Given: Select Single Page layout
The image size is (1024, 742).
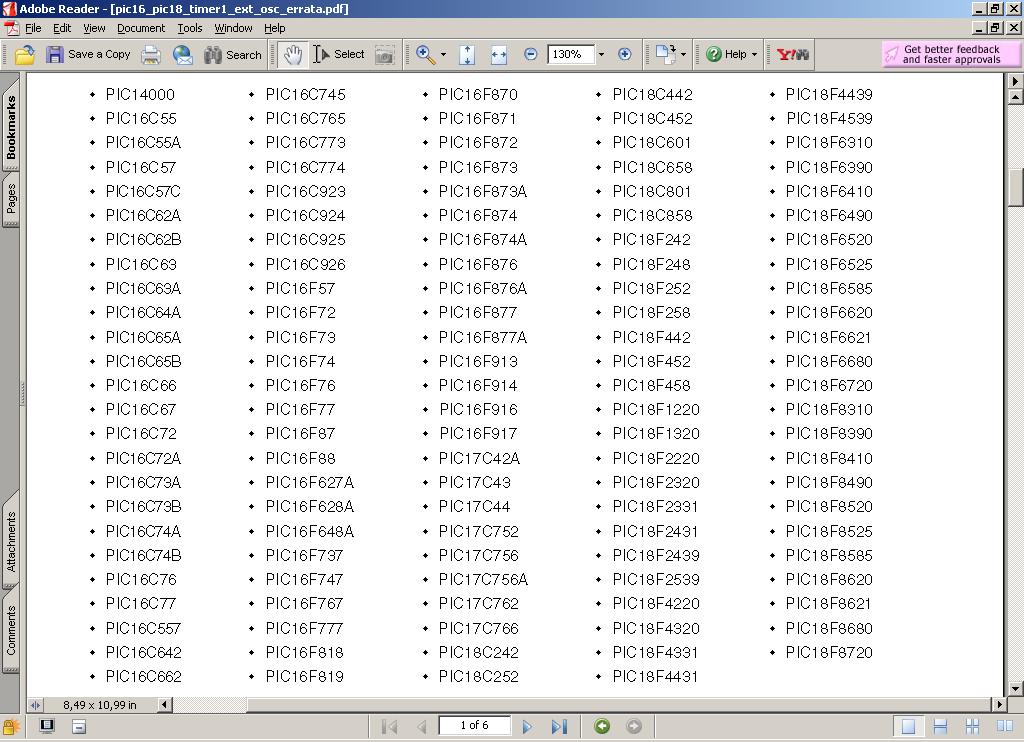Looking at the screenshot, I should click(908, 726).
